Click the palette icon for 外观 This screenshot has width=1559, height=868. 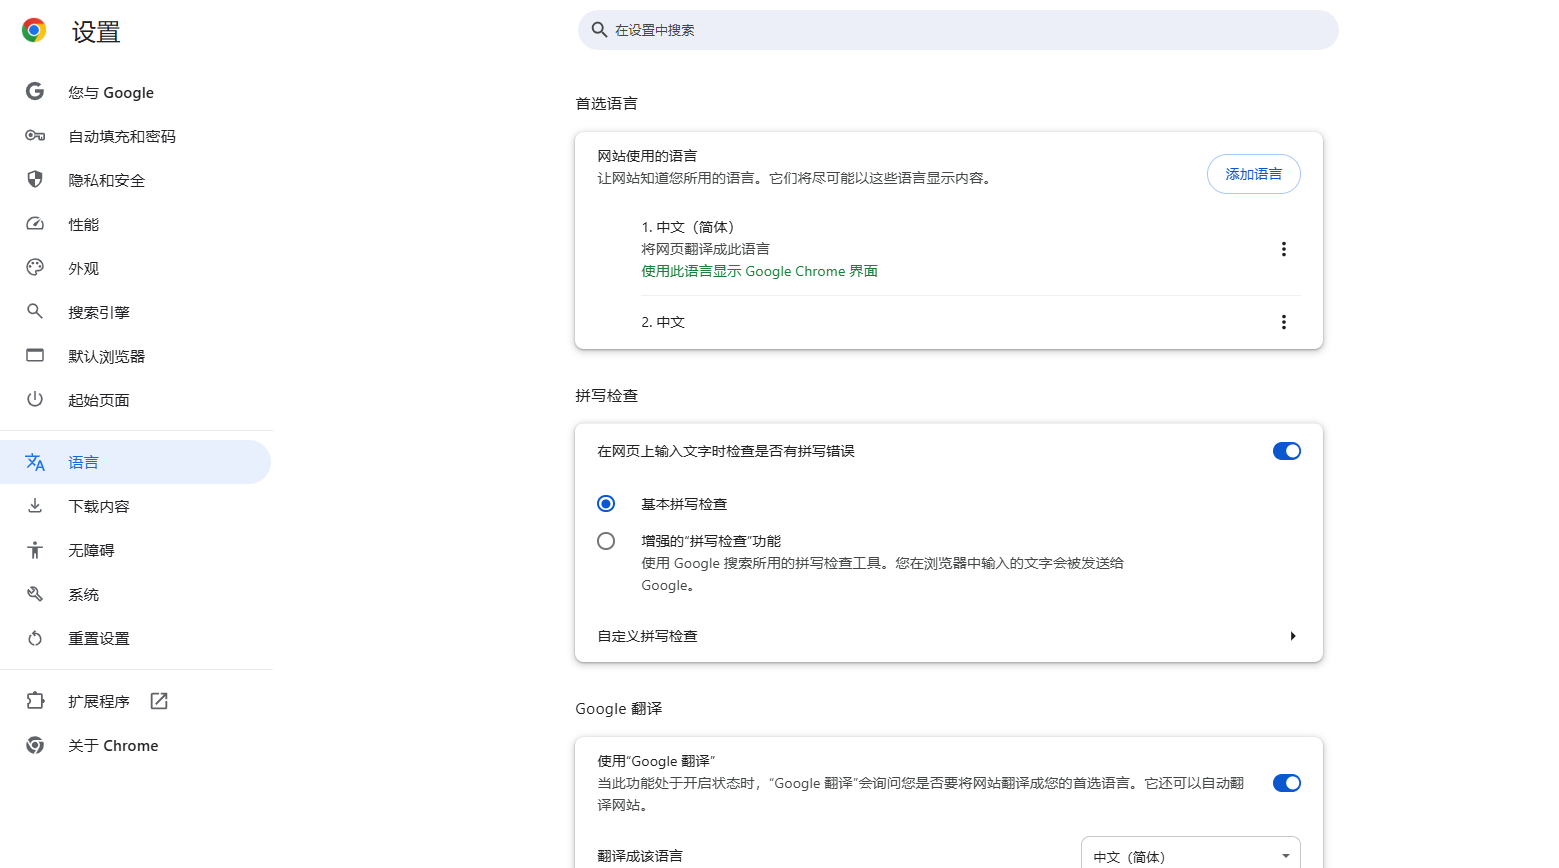click(35, 267)
